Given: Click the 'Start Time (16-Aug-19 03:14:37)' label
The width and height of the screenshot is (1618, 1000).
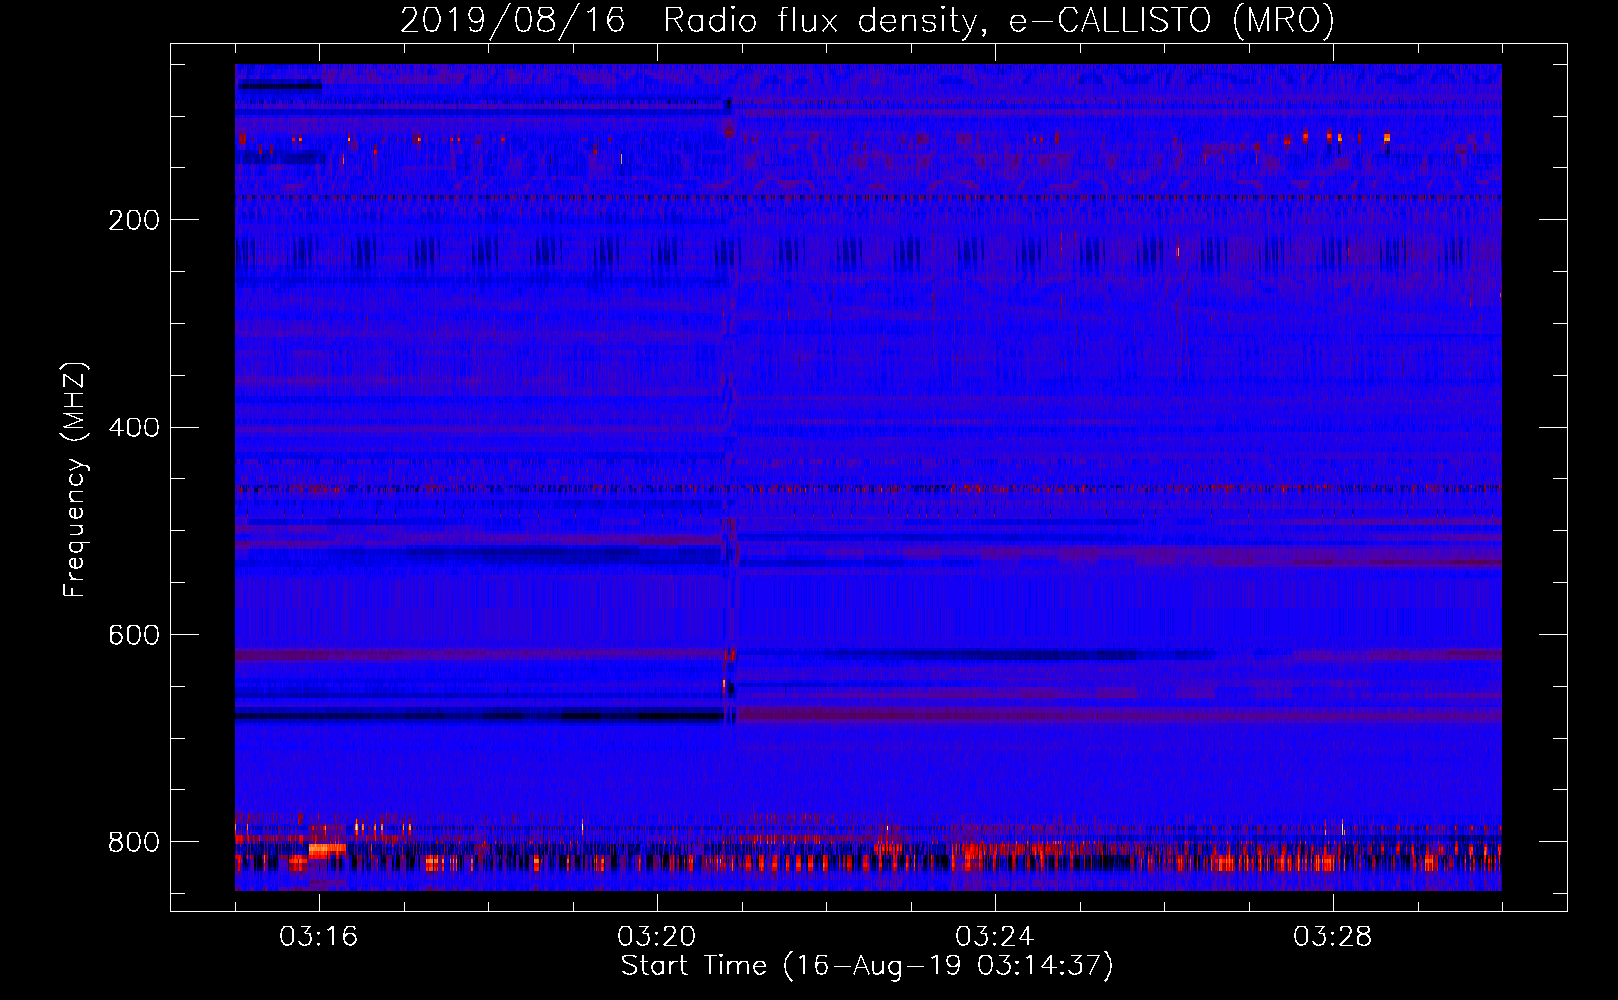Looking at the screenshot, I should point(867,966).
